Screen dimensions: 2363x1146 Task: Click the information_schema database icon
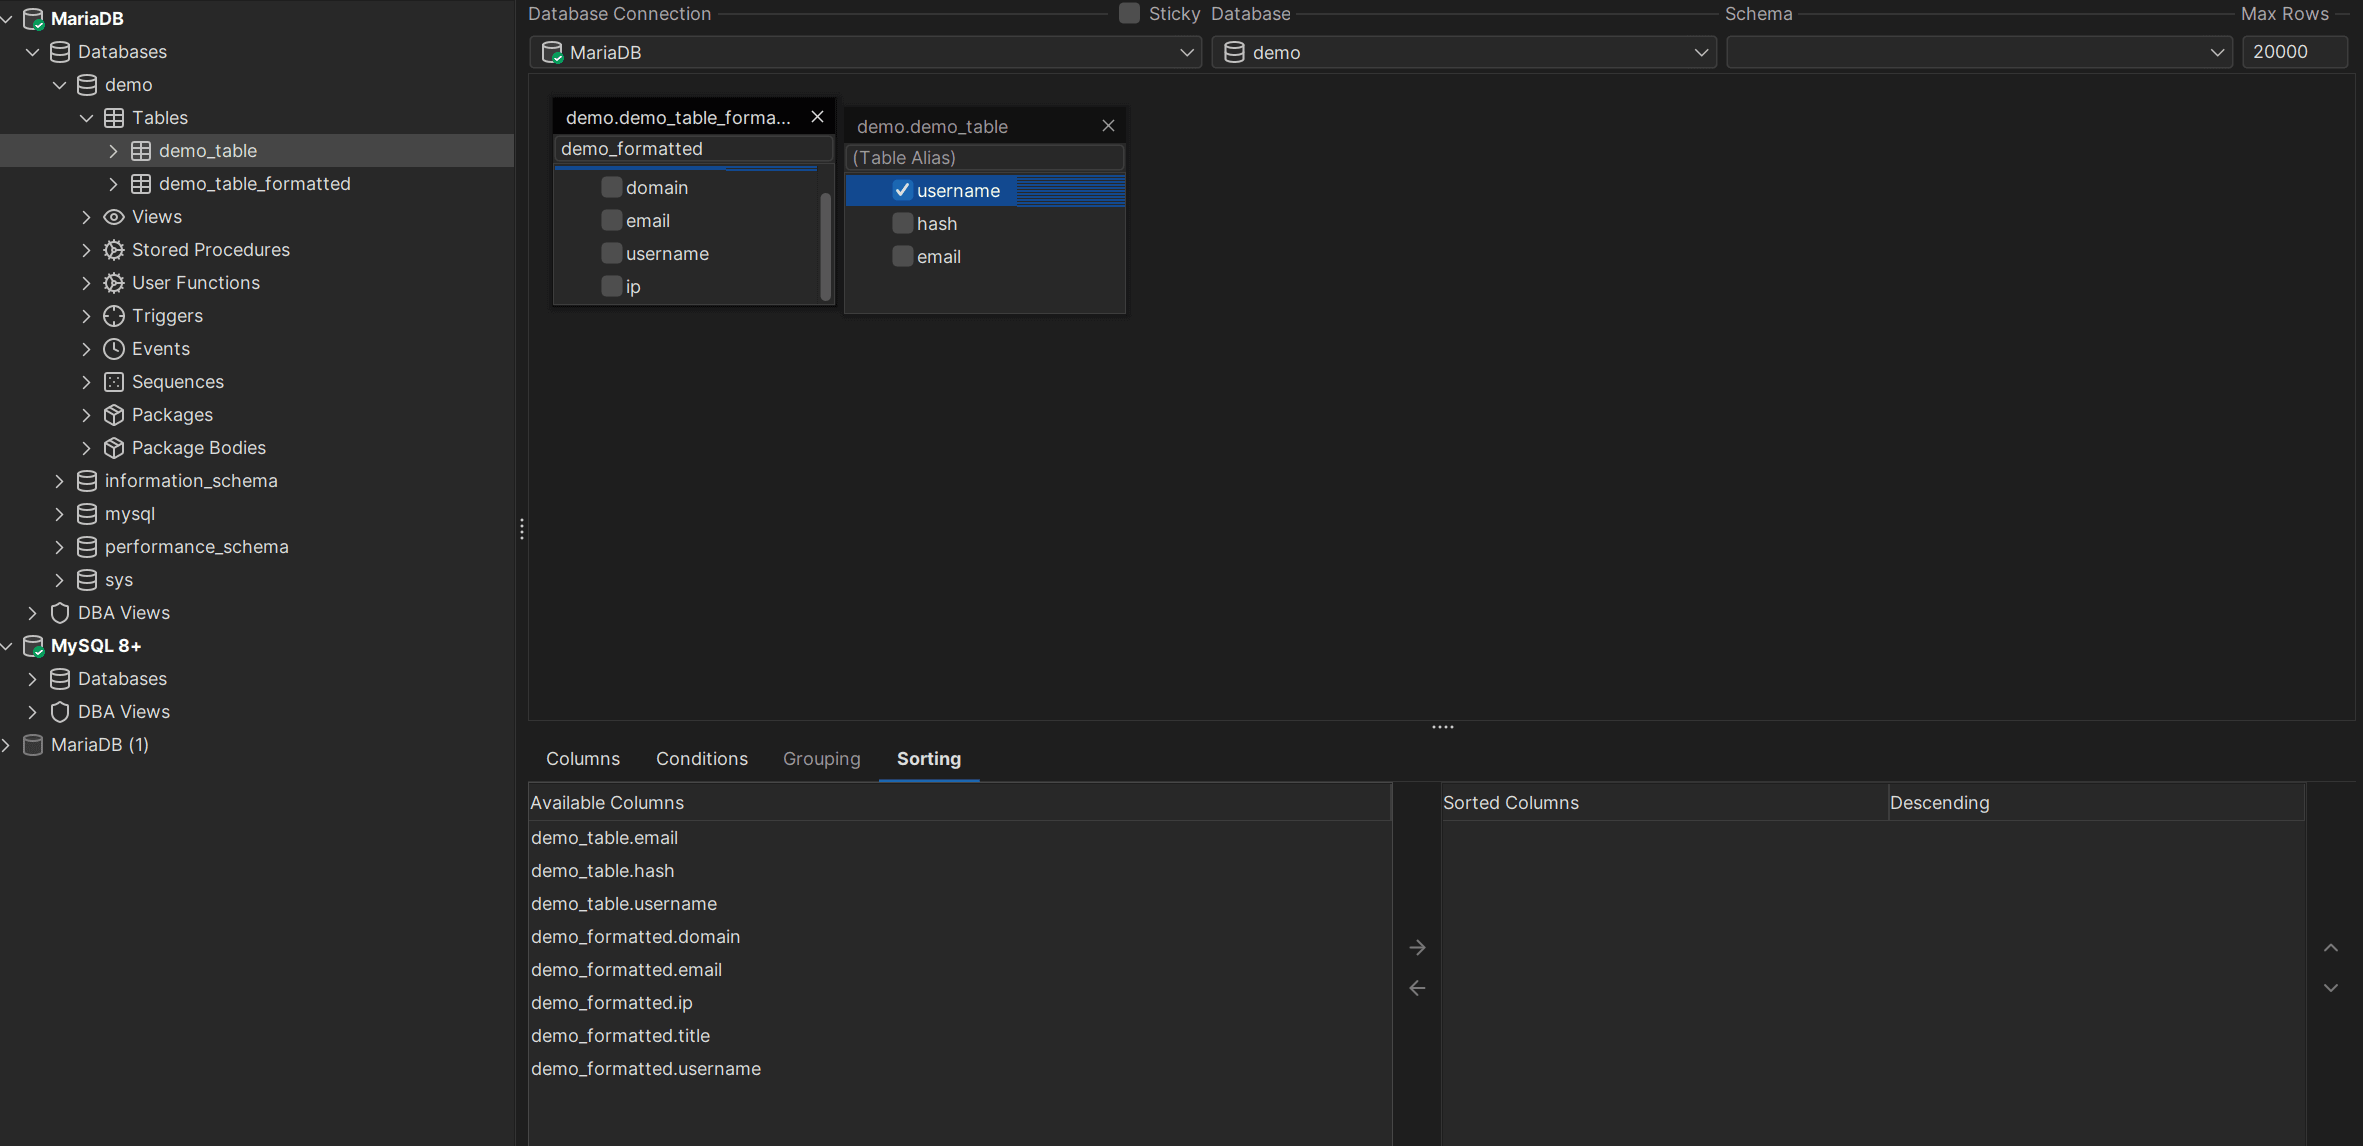point(87,481)
